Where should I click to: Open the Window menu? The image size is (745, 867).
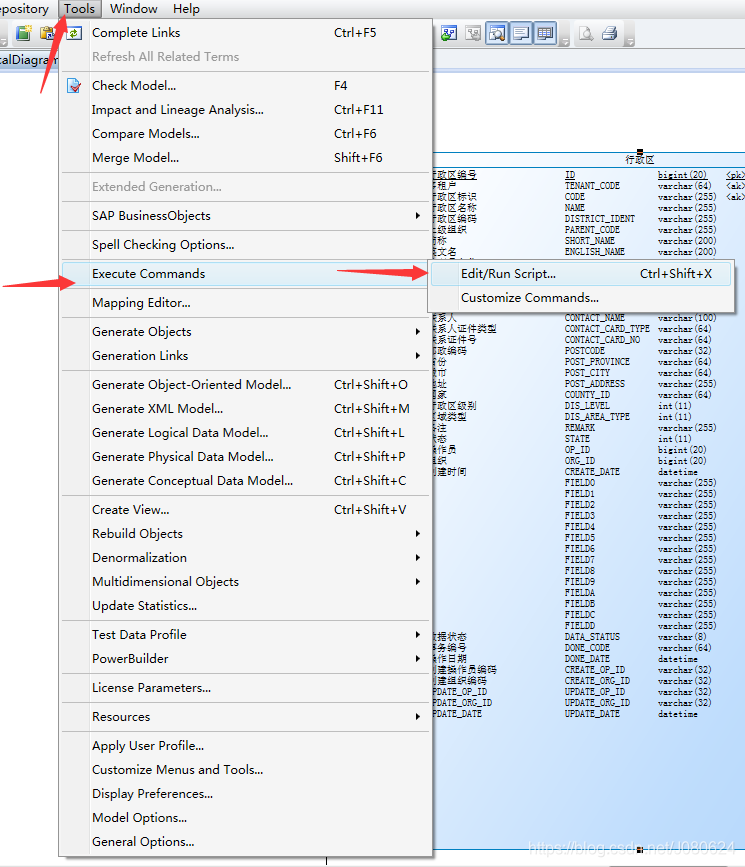tap(134, 9)
